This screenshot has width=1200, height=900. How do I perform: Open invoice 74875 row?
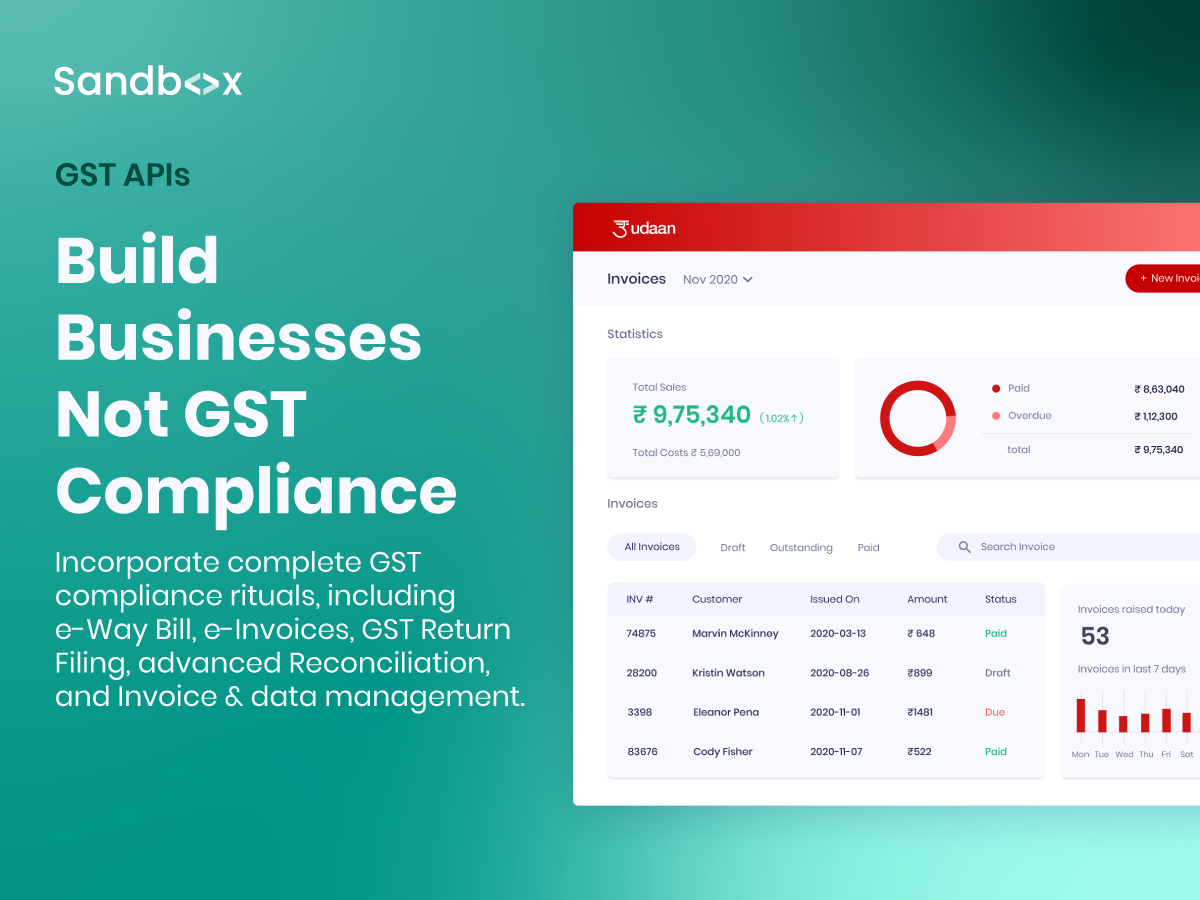826,634
